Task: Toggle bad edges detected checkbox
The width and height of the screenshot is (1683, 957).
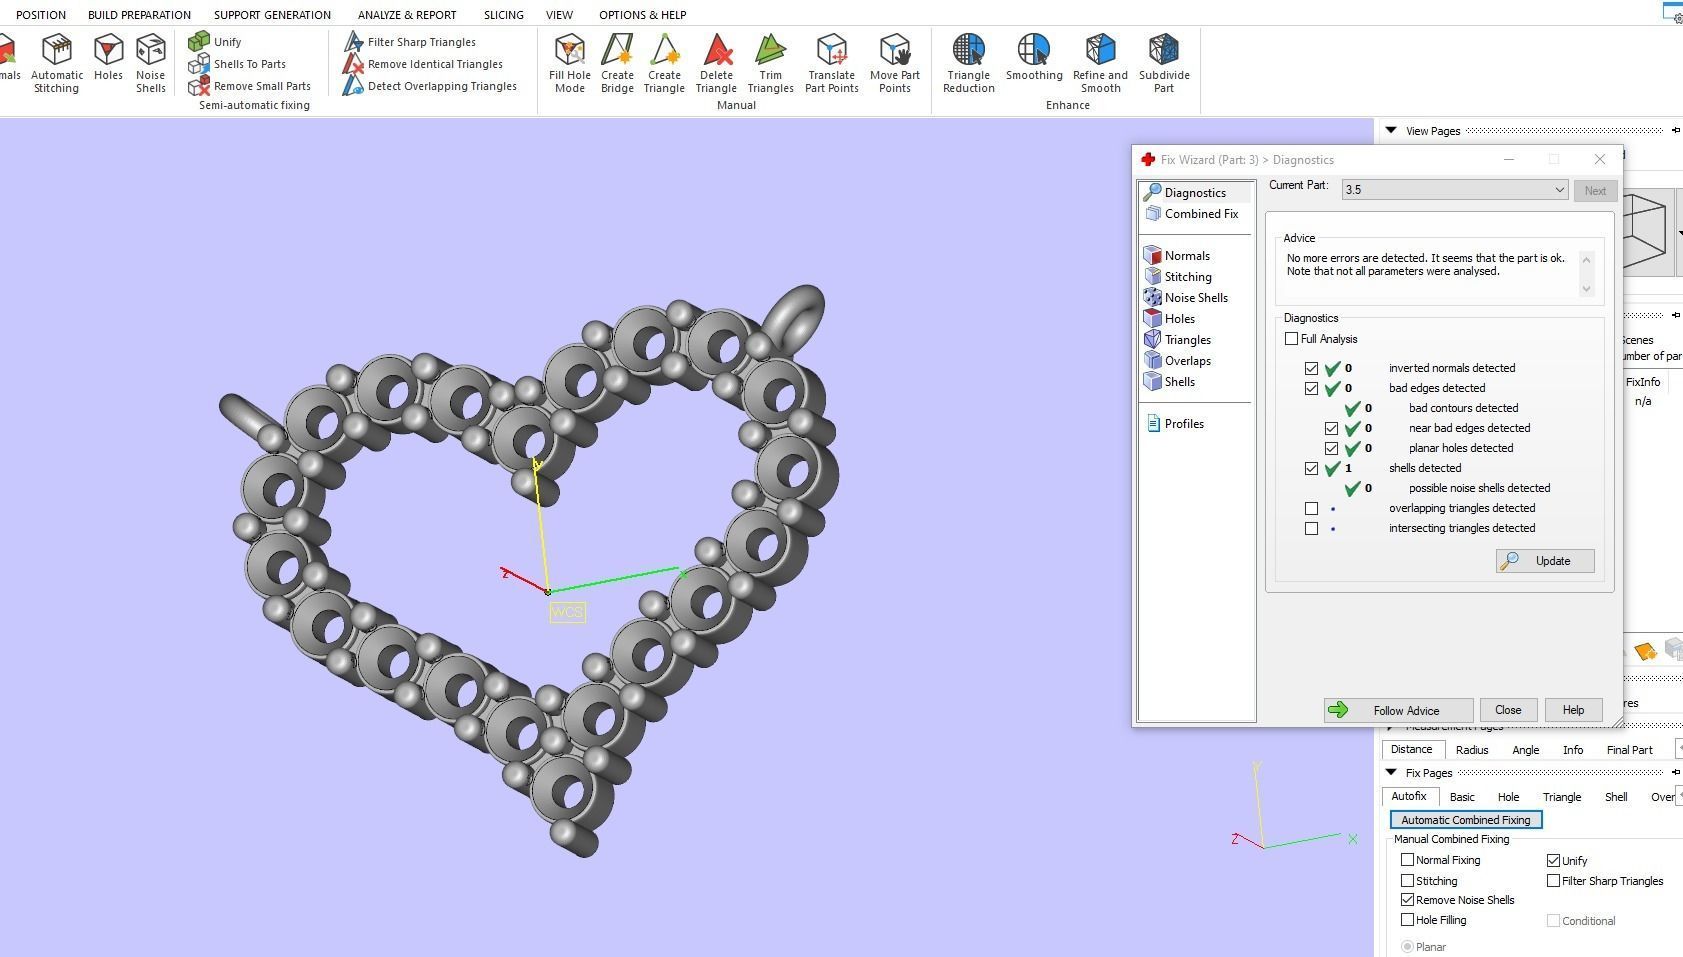Action: coord(1311,388)
